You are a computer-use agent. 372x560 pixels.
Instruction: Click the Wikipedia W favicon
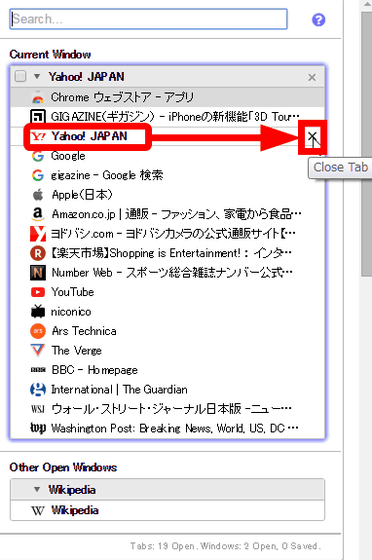pos(38,510)
